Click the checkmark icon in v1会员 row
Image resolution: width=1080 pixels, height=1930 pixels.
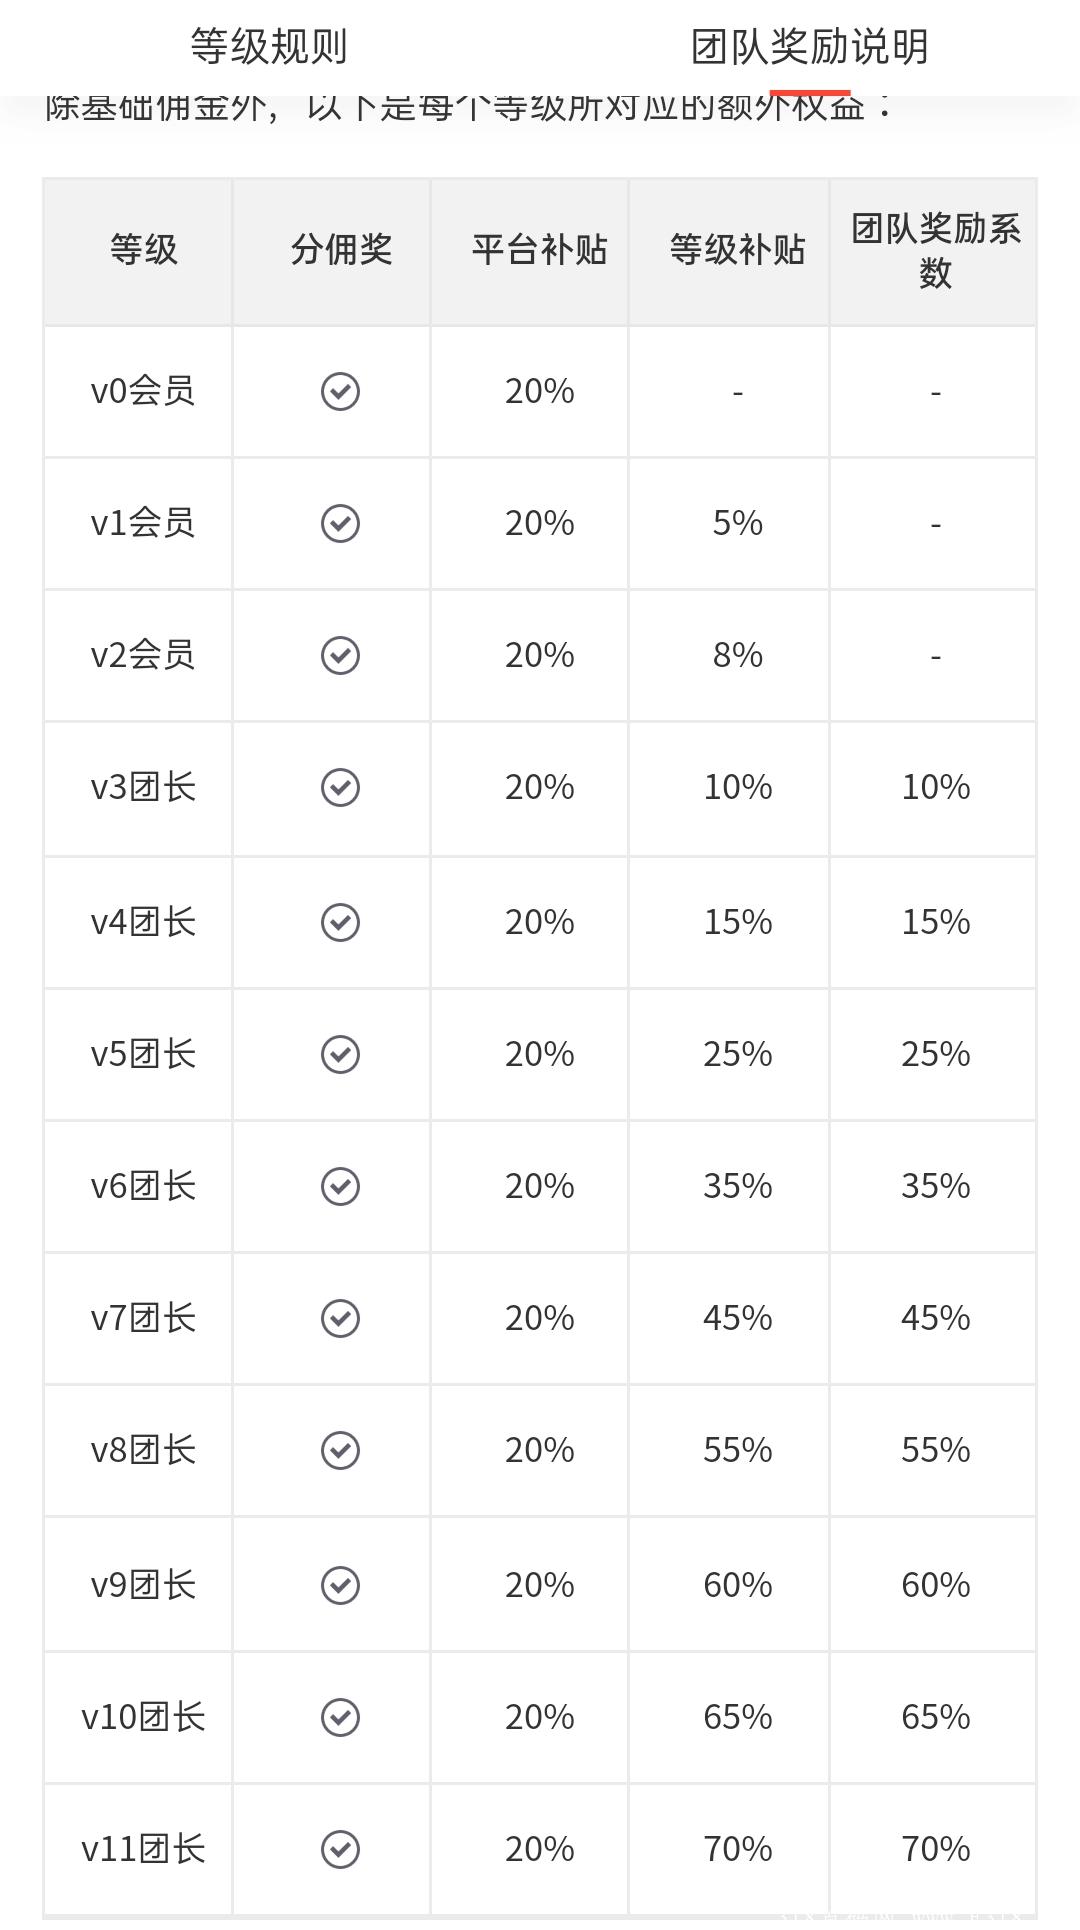340,523
